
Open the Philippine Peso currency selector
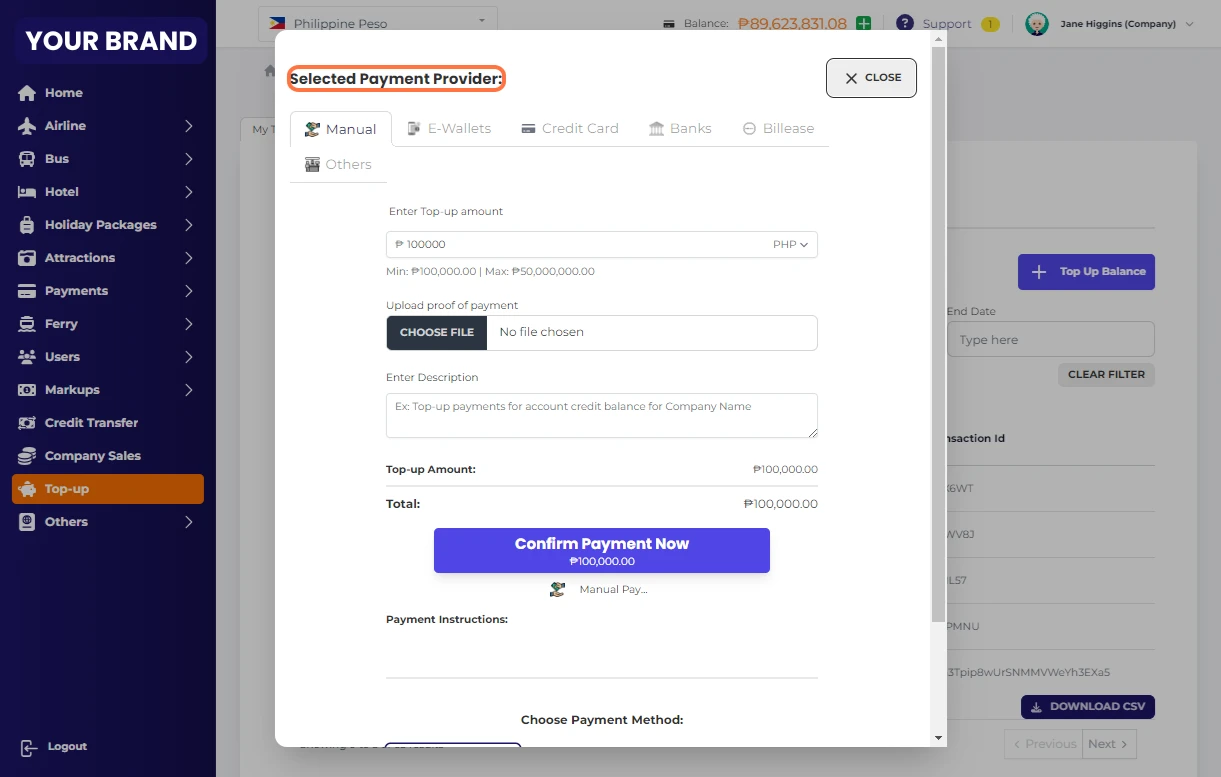tap(377, 22)
